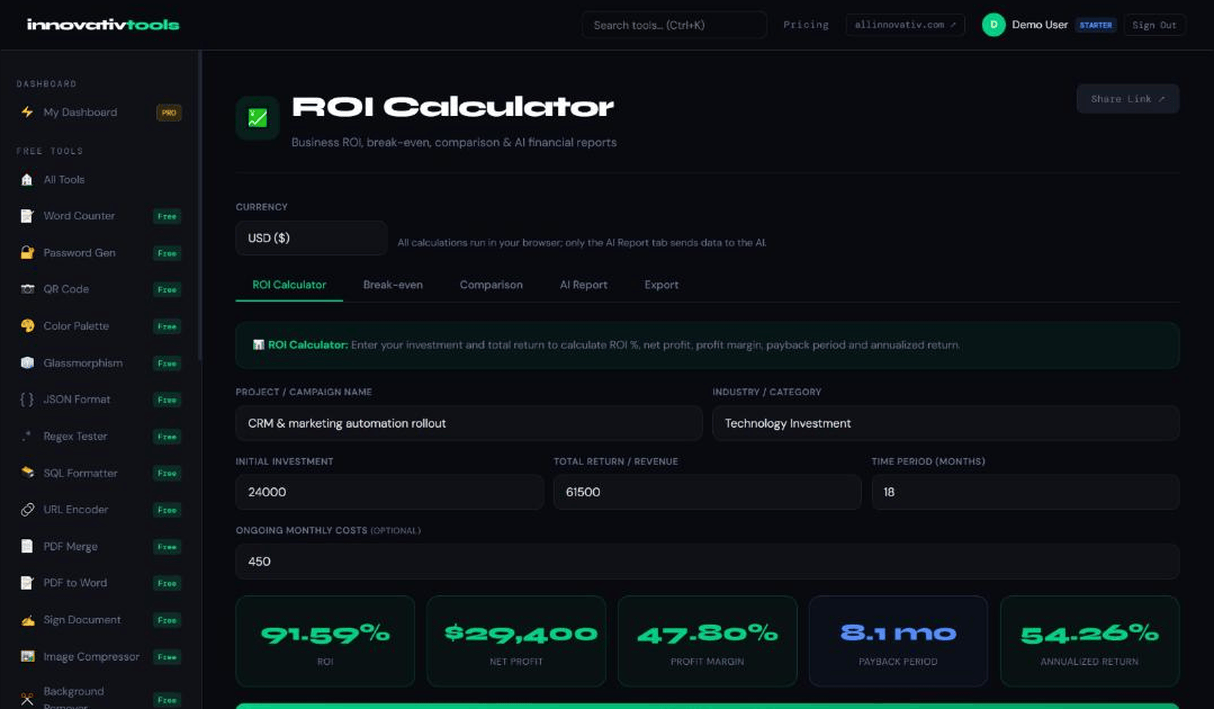1214x709 pixels.
Task: Click the STARTER plan badge
Action: coord(1096,25)
